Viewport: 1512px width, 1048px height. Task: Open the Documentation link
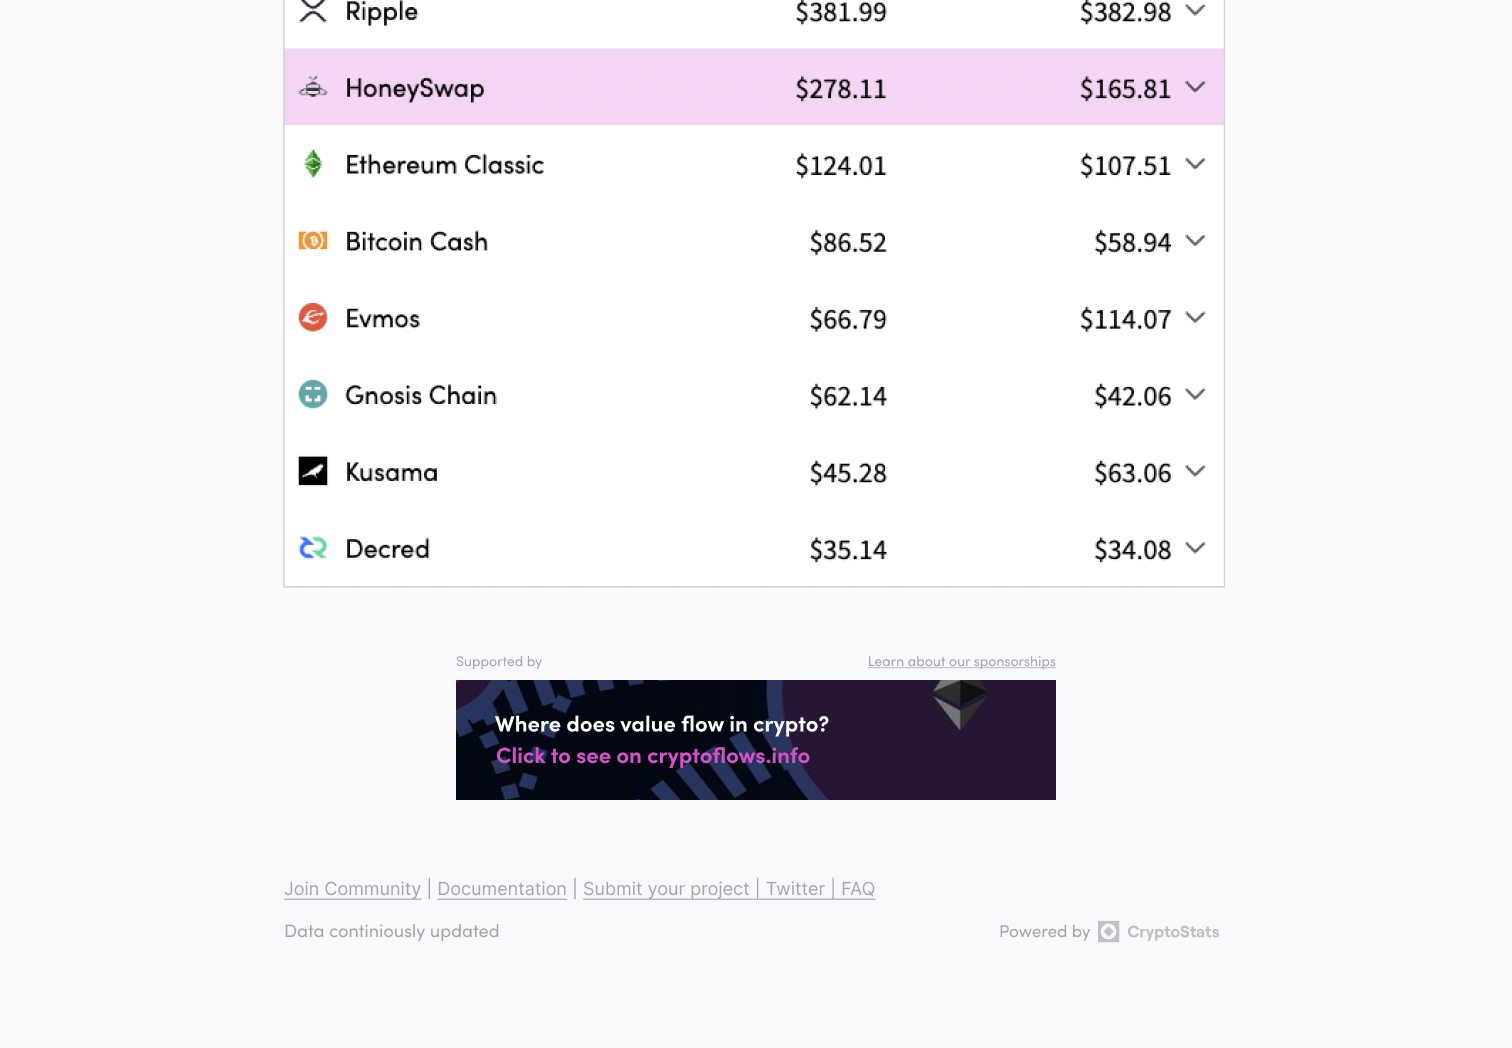pos(502,889)
